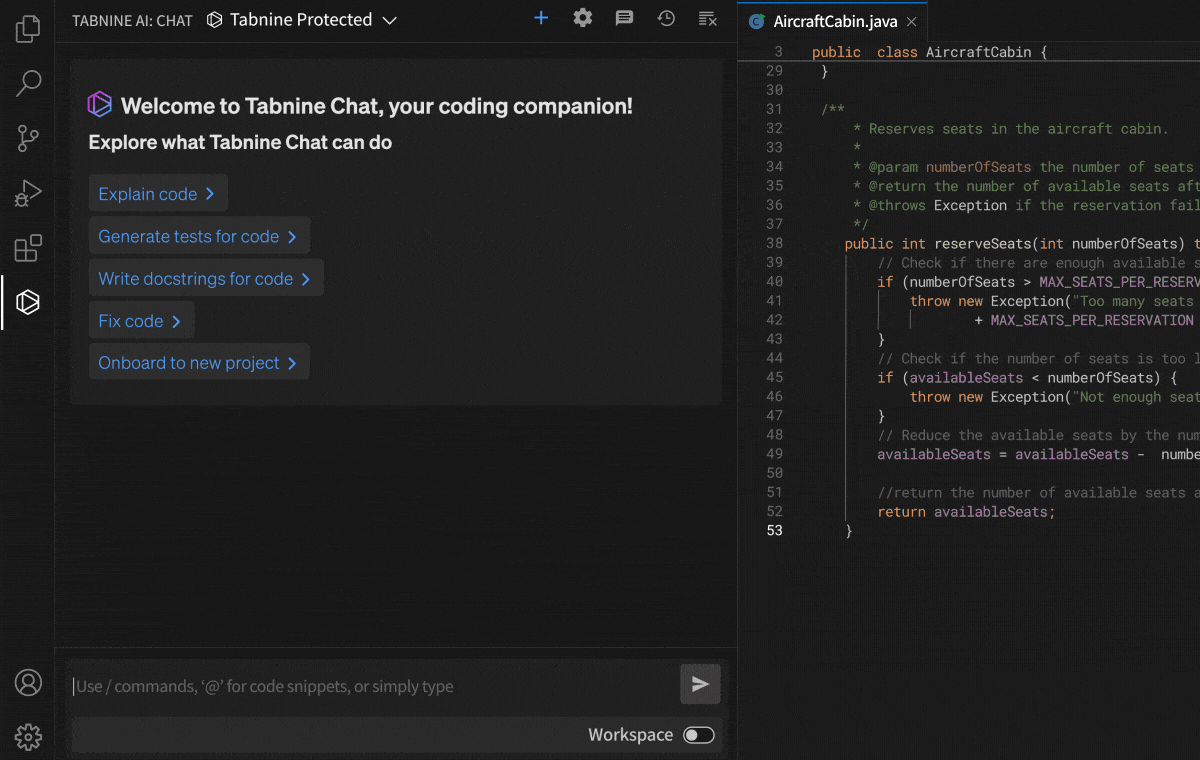Click the feedback speech bubble icon

tap(624, 18)
